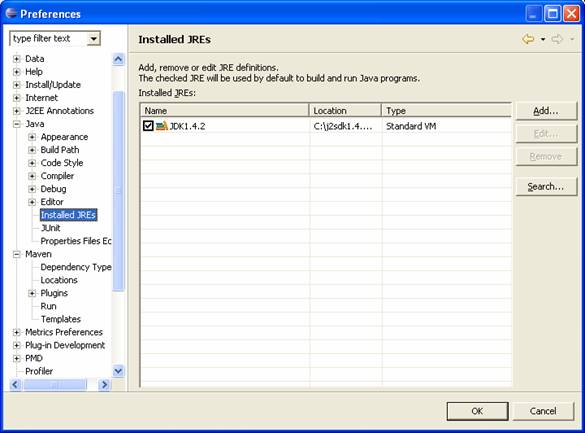The width and height of the screenshot is (585, 433).
Task: Collapse the Java tree node
Action: (17, 124)
